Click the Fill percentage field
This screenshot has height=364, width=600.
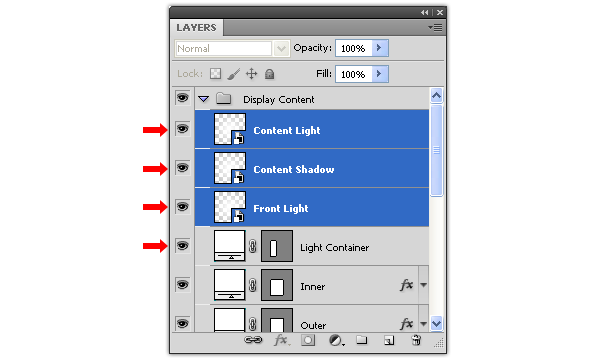[354, 74]
